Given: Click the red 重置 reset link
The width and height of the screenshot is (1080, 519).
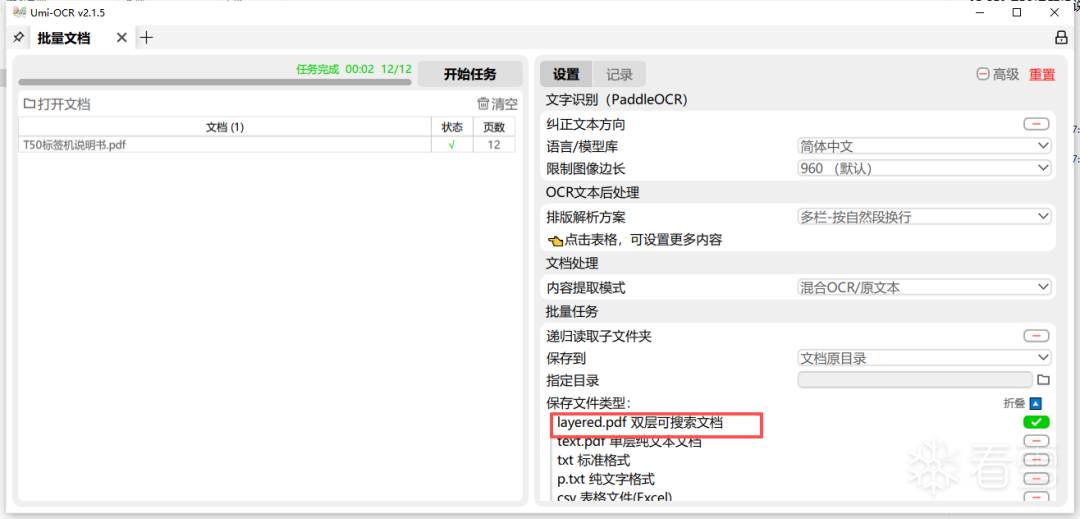Looking at the screenshot, I should [x=1041, y=74].
